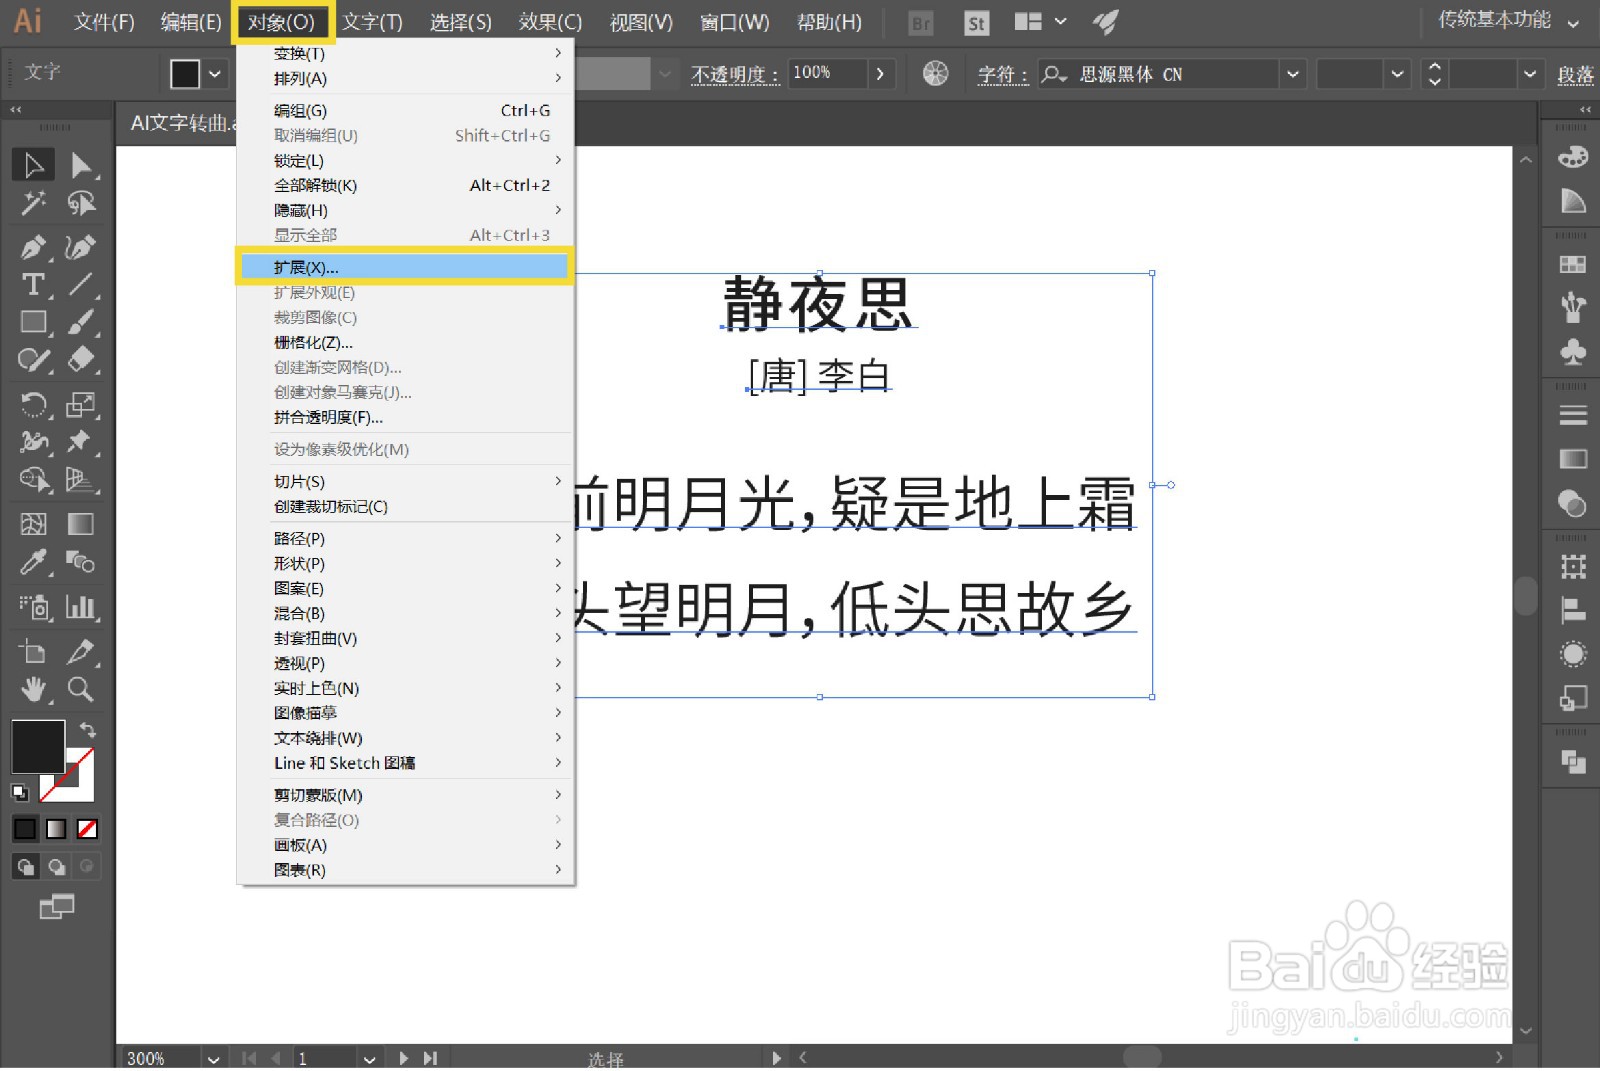This screenshot has width=1600, height=1071.
Task: Set color to None in toolbar
Action: click(88, 829)
